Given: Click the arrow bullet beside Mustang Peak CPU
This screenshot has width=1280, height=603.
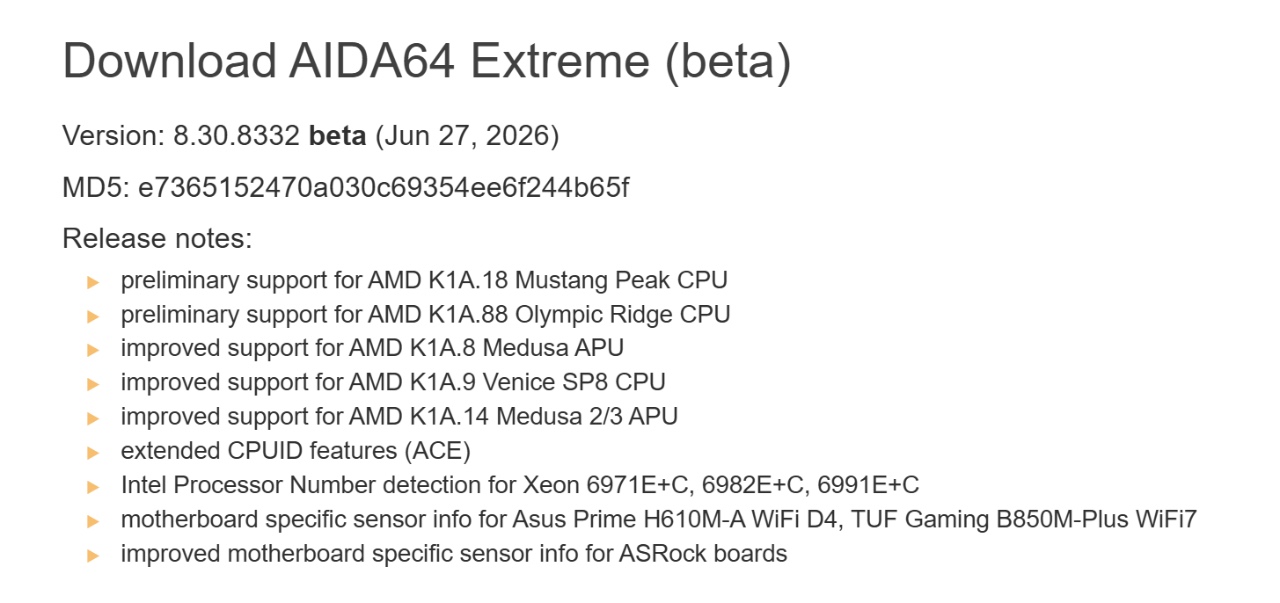Looking at the screenshot, I should pos(94,283).
